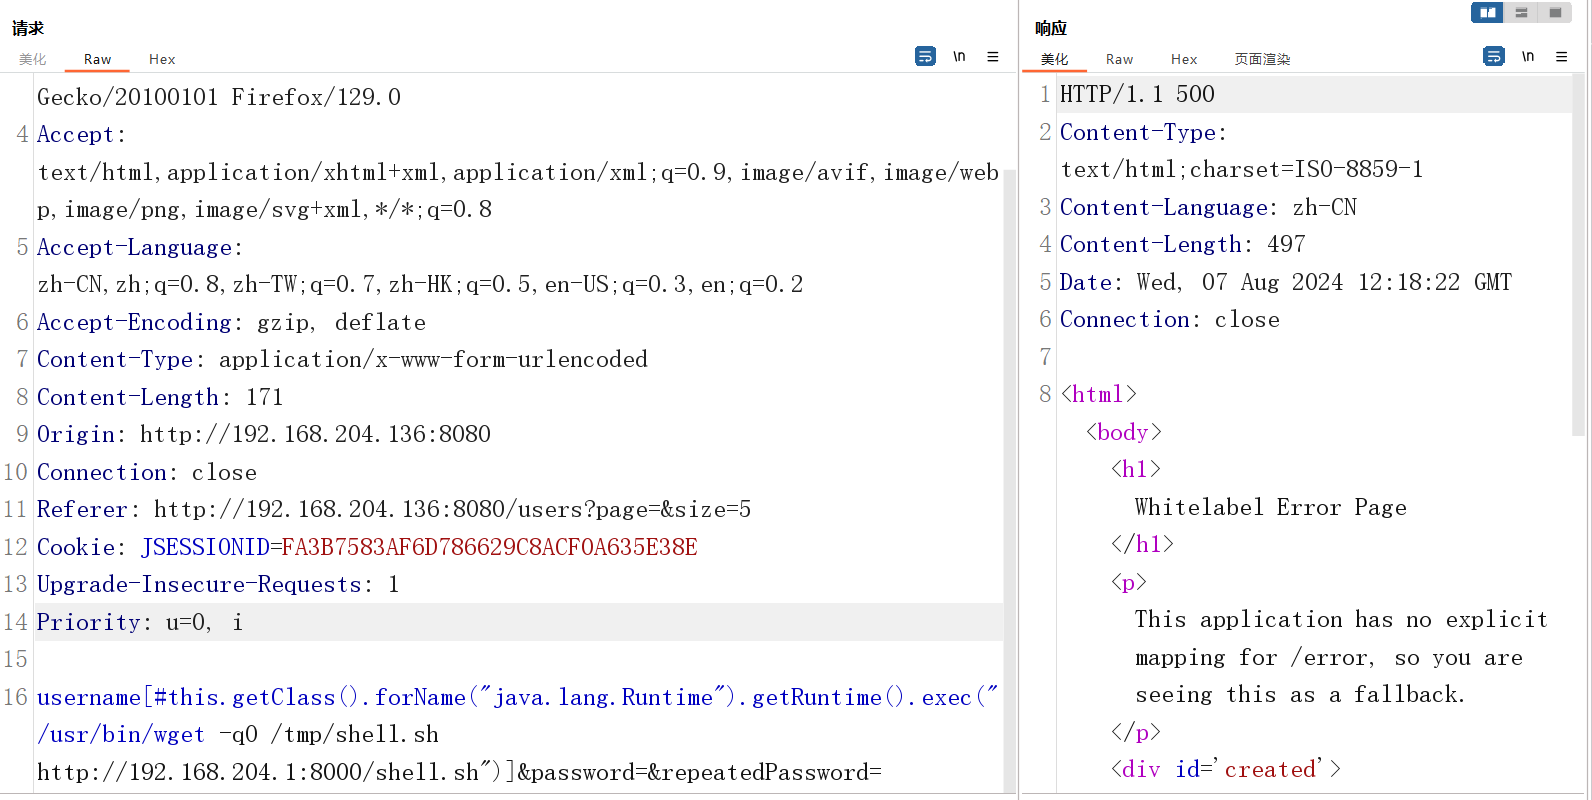The image size is (1592, 800).
Task: Click the JSESSIONID cookie value
Action: (x=489, y=547)
